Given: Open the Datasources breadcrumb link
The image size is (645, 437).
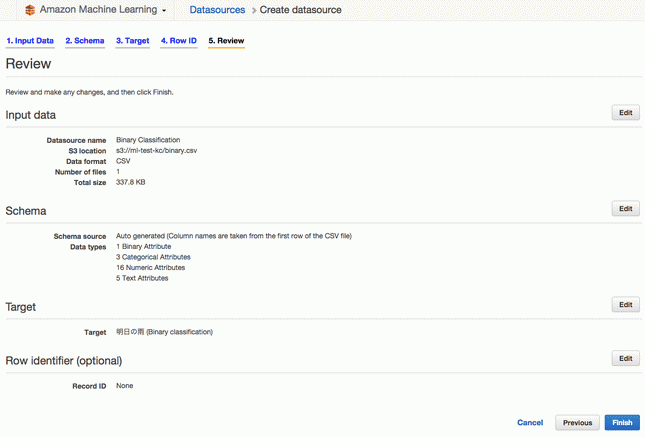Looking at the screenshot, I should click(217, 10).
